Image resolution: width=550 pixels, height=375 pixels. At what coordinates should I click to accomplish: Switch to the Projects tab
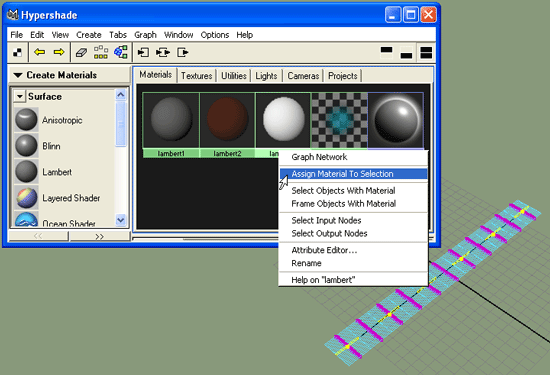coord(343,76)
